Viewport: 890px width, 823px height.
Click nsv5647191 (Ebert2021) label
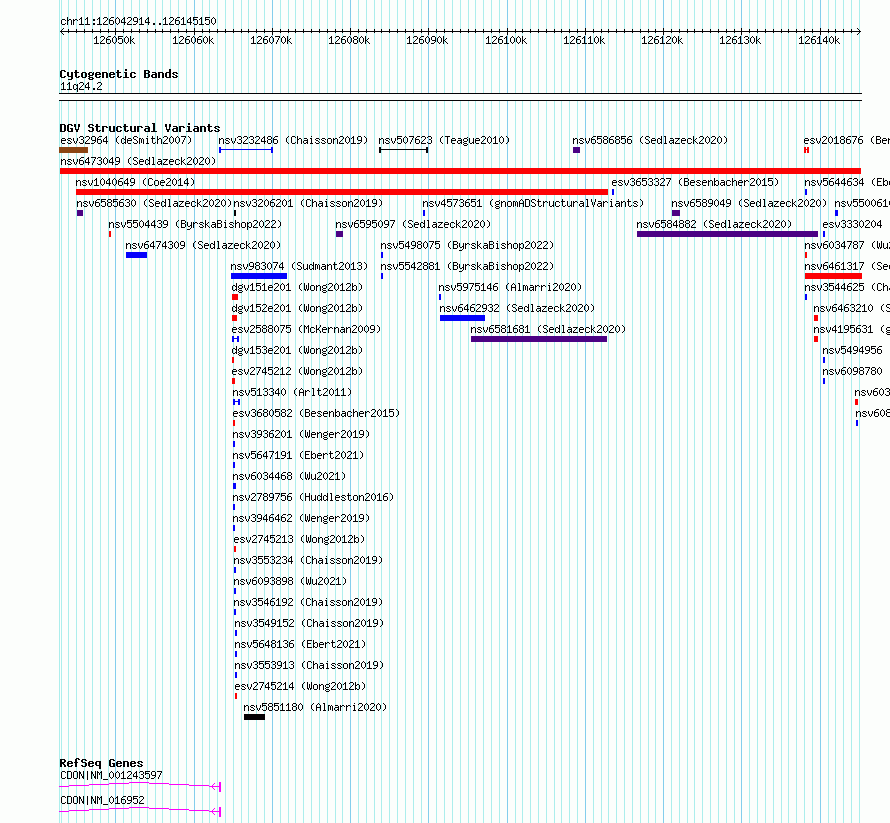[x=299, y=455]
